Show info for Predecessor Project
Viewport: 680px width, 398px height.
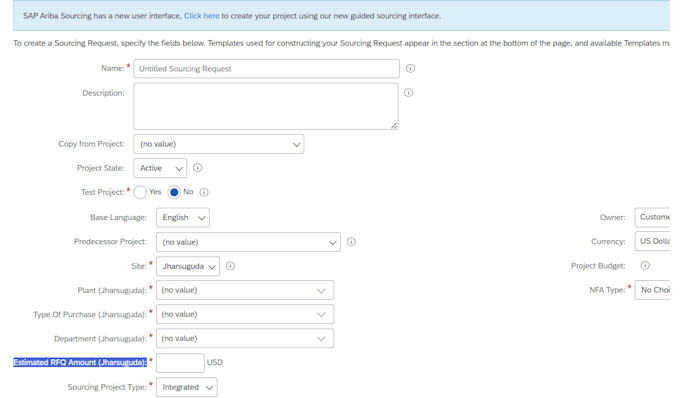pyautogui.click(x=351, y=241)
